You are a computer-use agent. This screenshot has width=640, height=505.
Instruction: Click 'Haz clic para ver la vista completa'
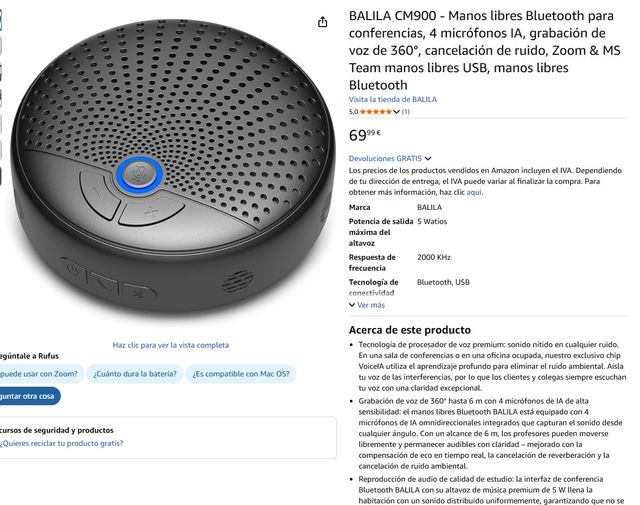click(x=171, y=345)
